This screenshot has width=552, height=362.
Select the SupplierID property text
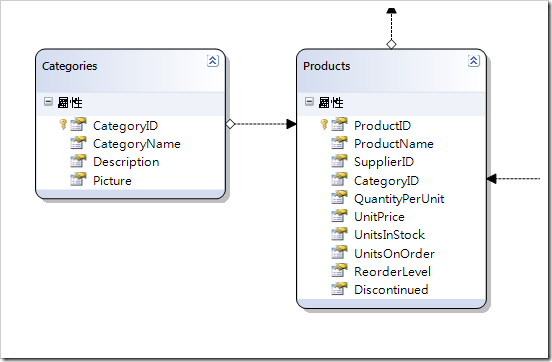coord(384,162)
